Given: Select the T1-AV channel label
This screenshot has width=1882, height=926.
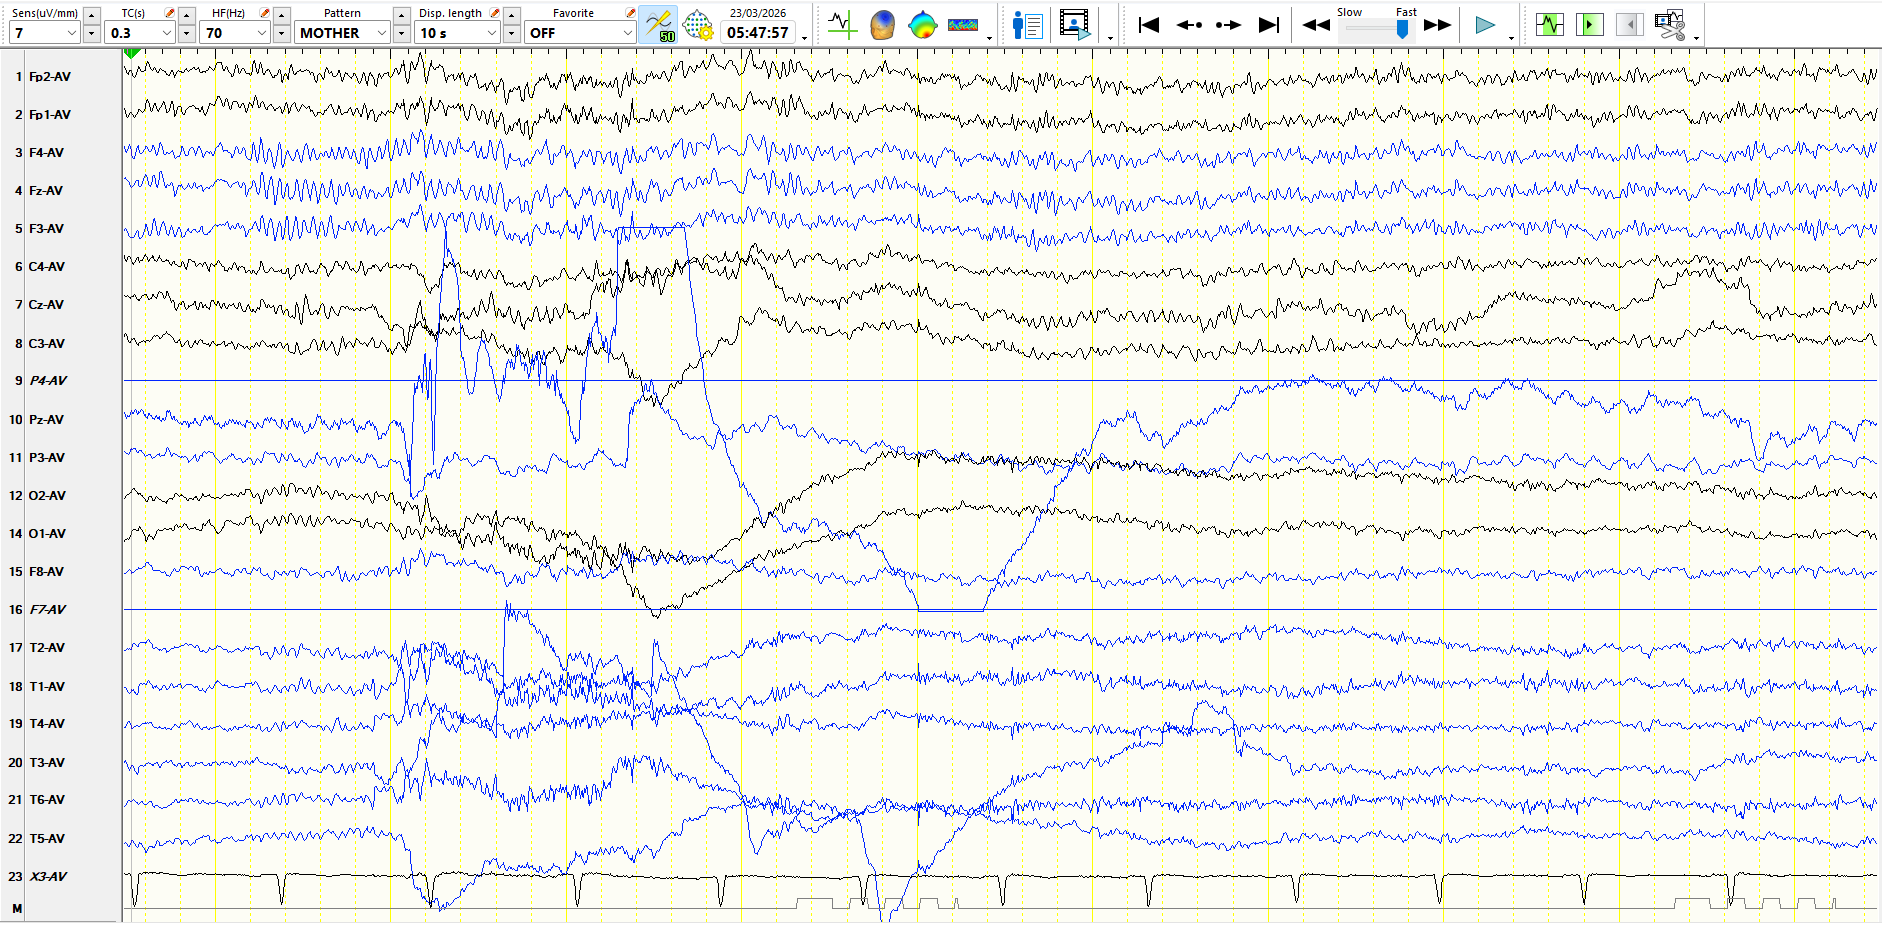Looking at the screenshot, I should (47, 687).
